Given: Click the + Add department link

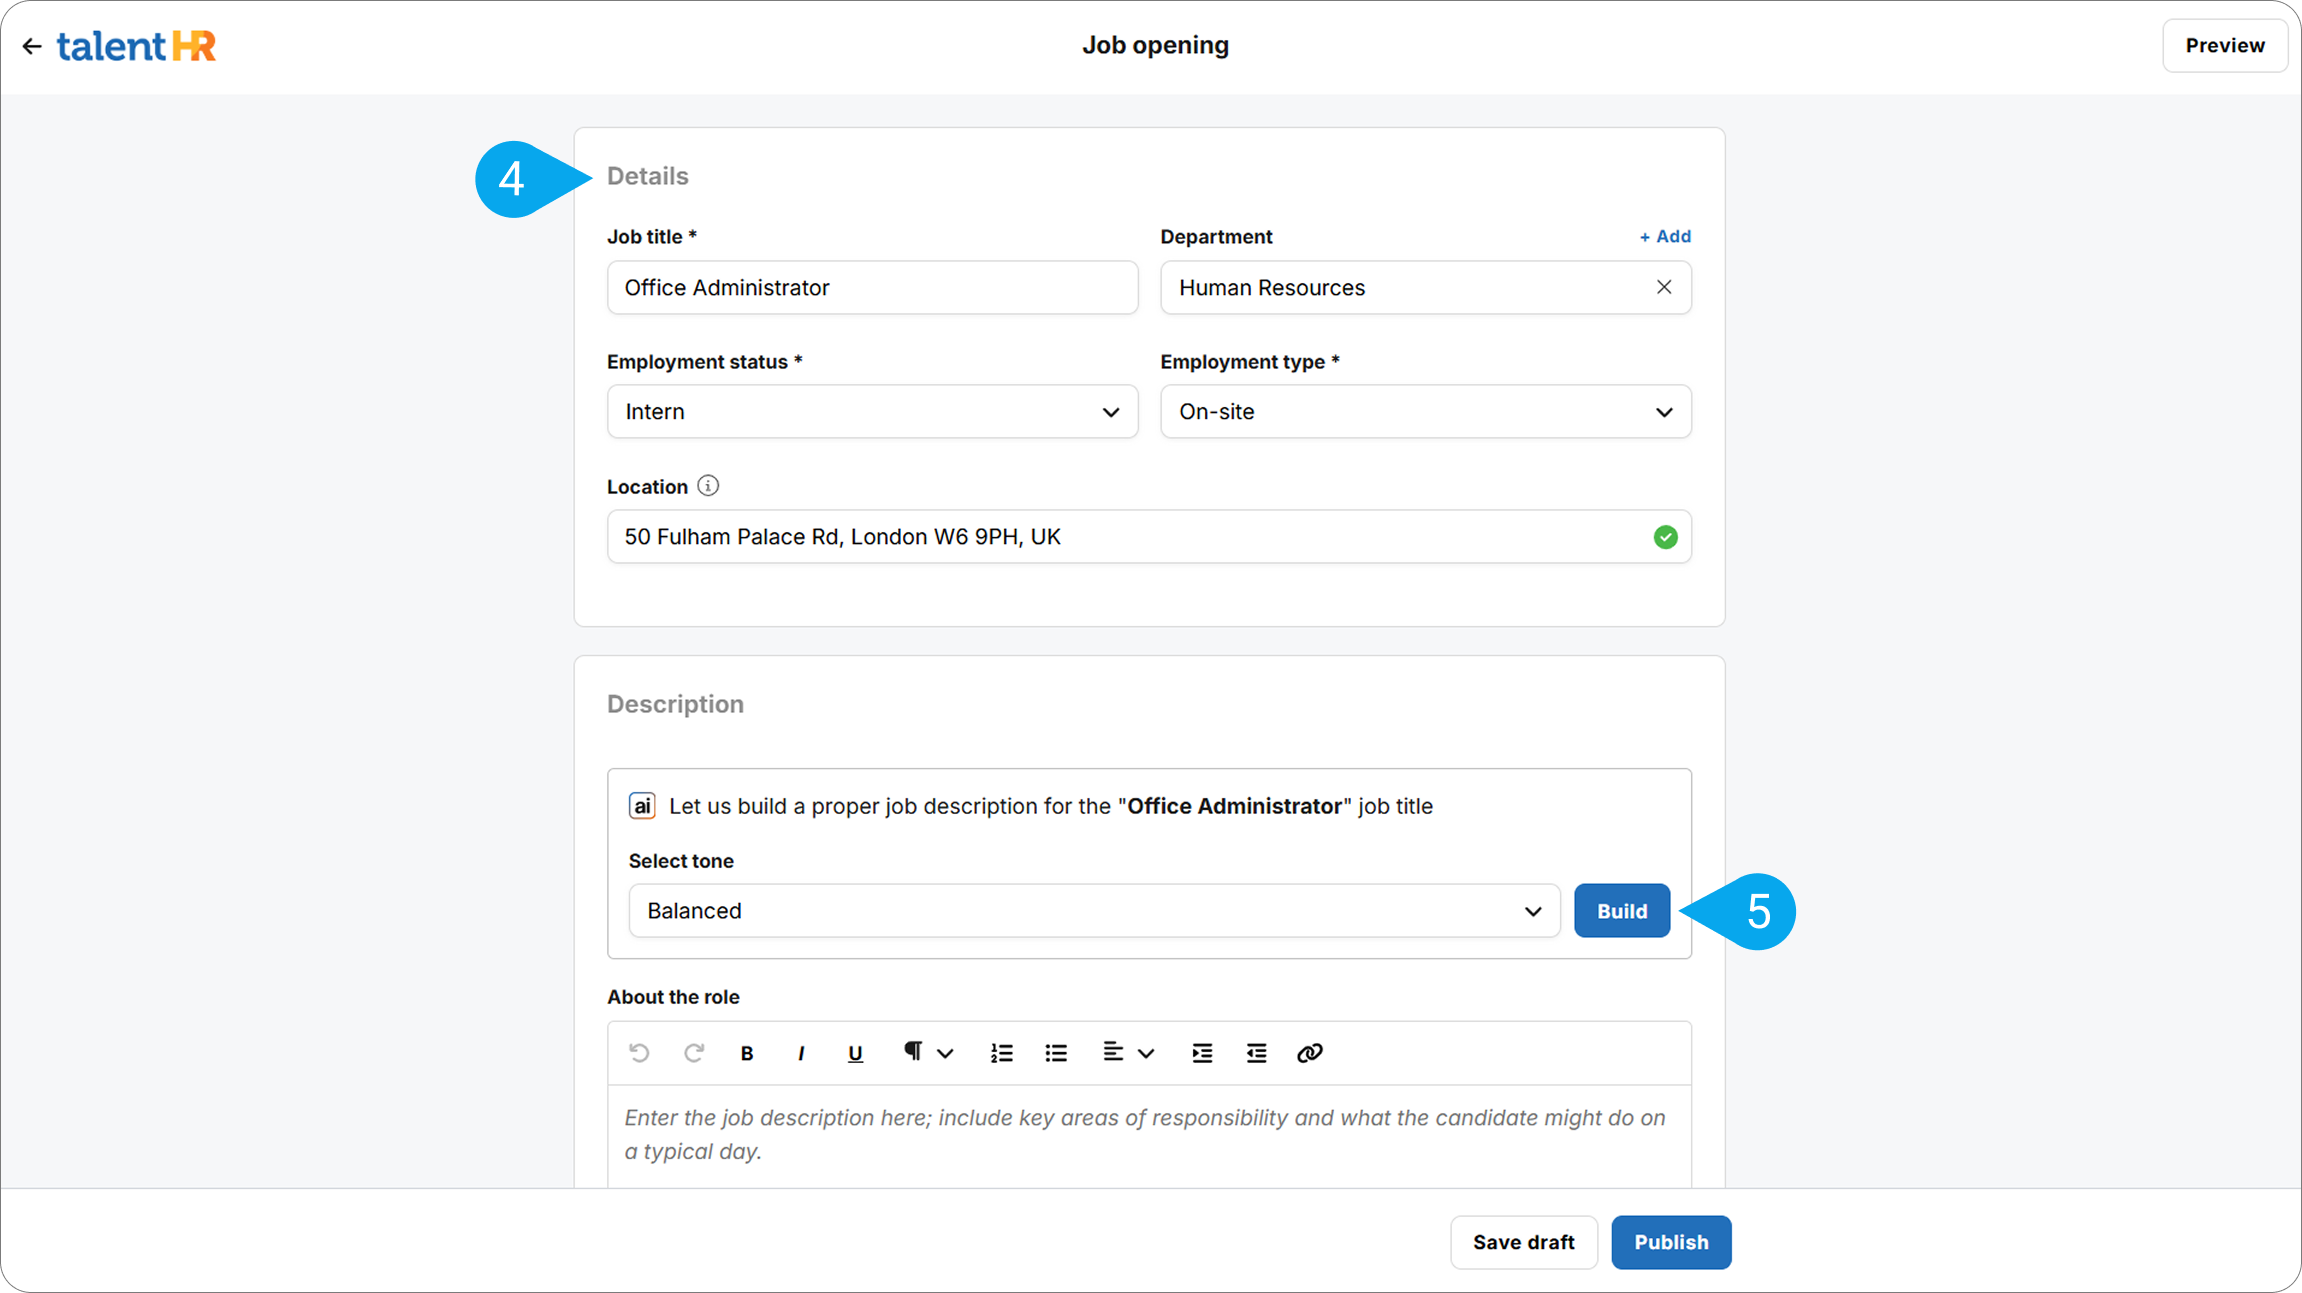Looking at the screenshot, I should 1665,237.
